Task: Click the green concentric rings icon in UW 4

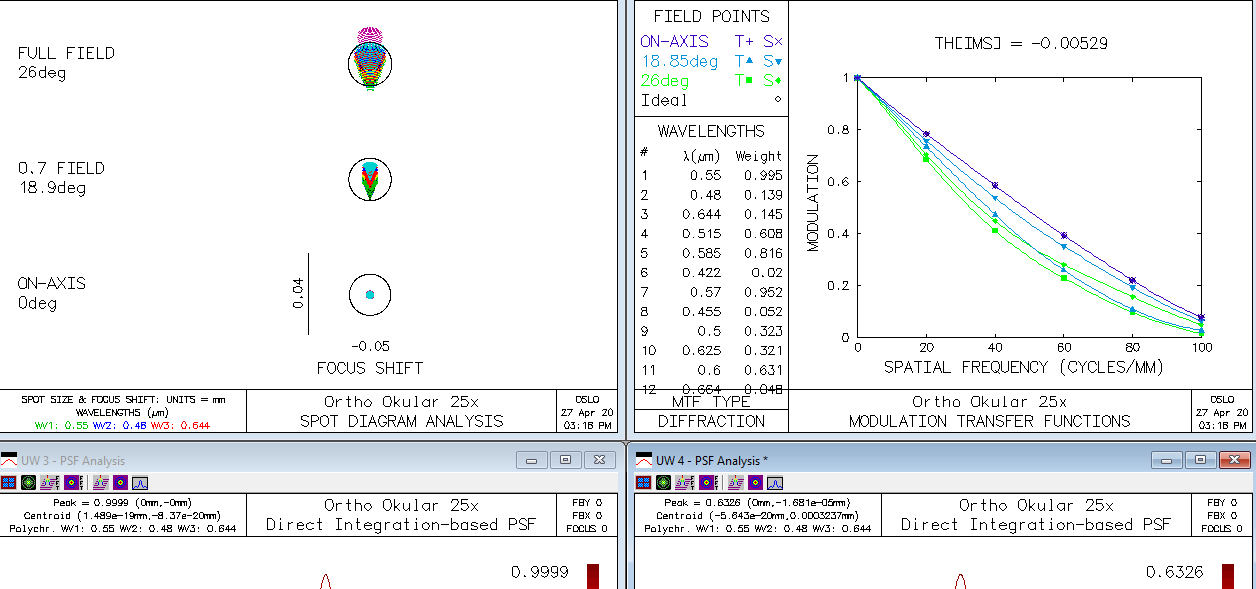Action: click(x=663, y=482)
